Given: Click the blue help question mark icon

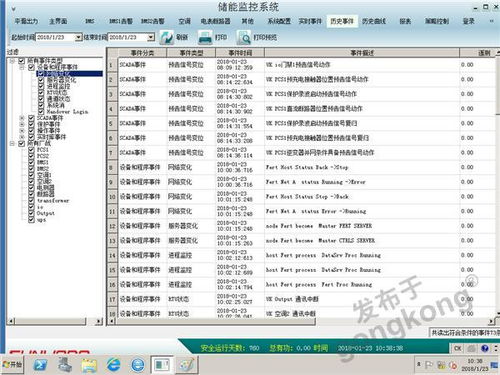Looking at the screenshot, I should (485, 348).
